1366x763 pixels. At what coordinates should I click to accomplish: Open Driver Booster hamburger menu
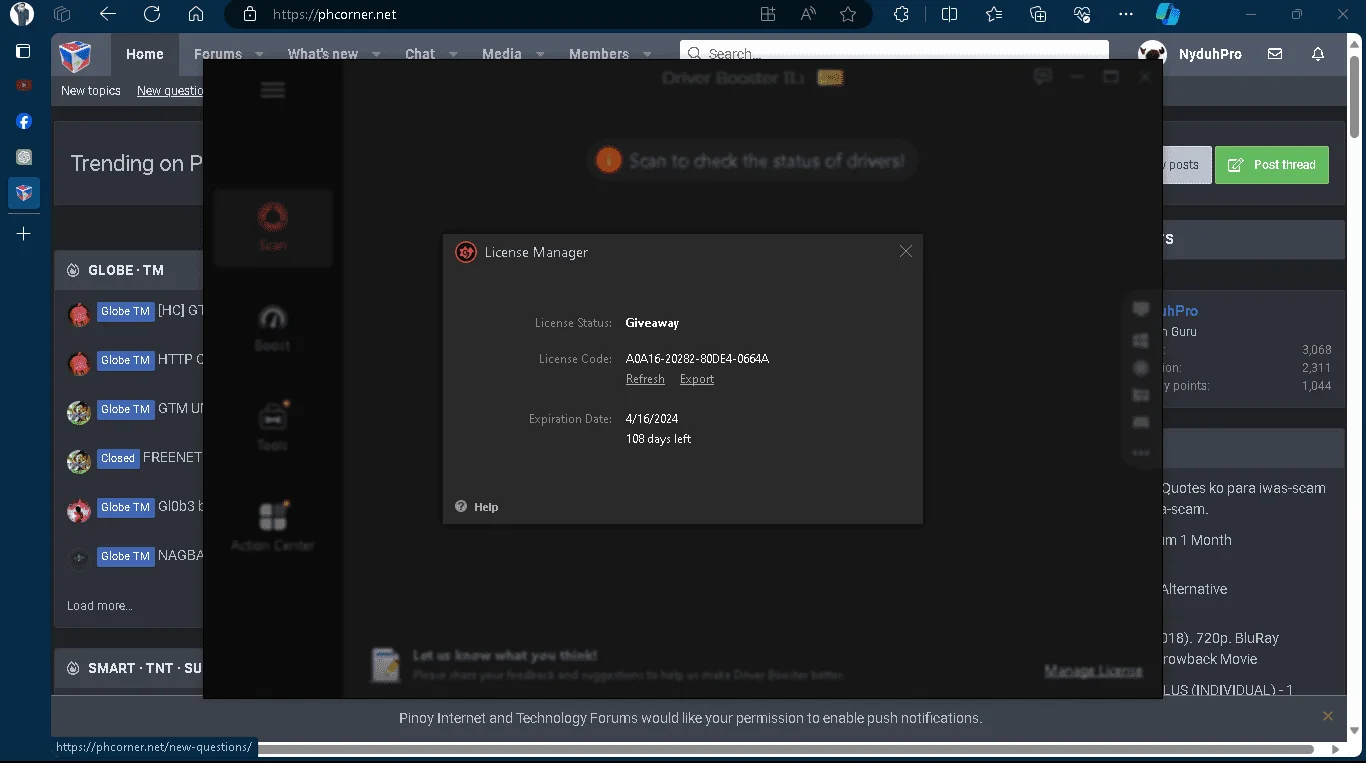[x=273, y=90]
